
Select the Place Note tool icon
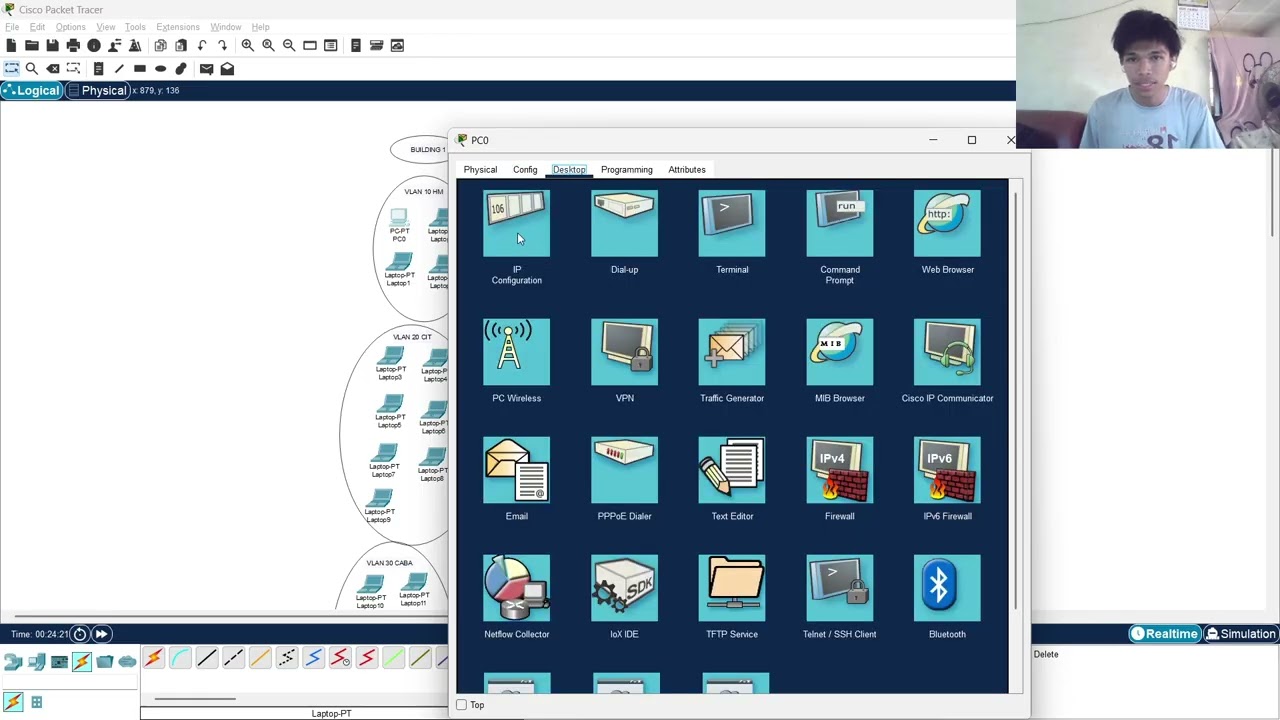pos(98,68)
